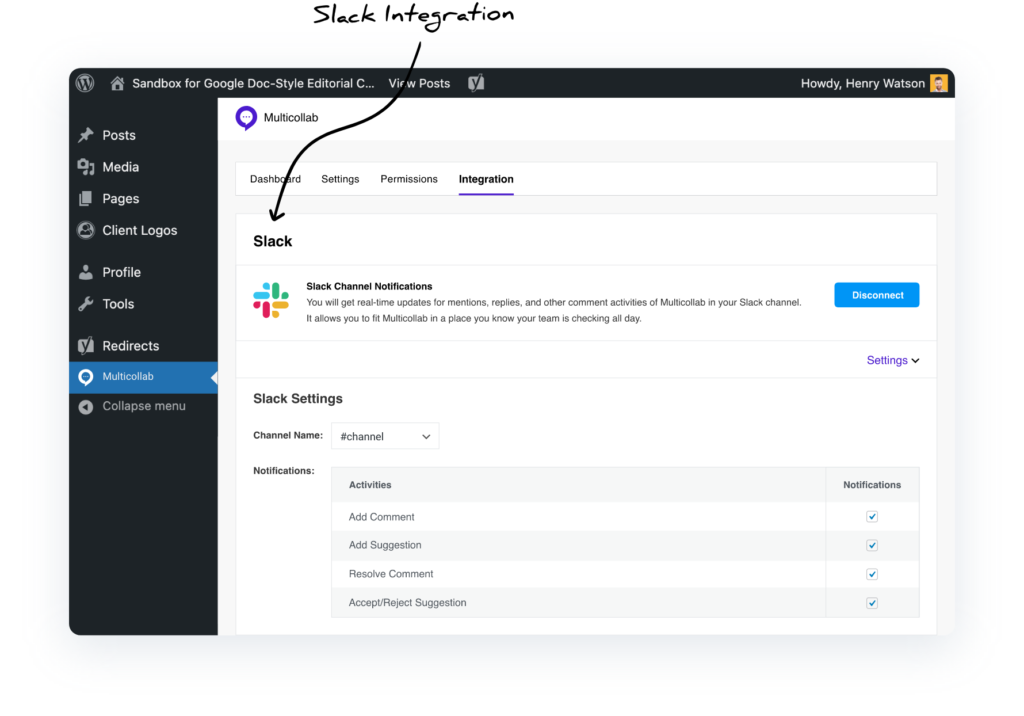Click the Multicollab sidebar icon
The width and height of the screenshot is (1024, 716).
point(86,377)
